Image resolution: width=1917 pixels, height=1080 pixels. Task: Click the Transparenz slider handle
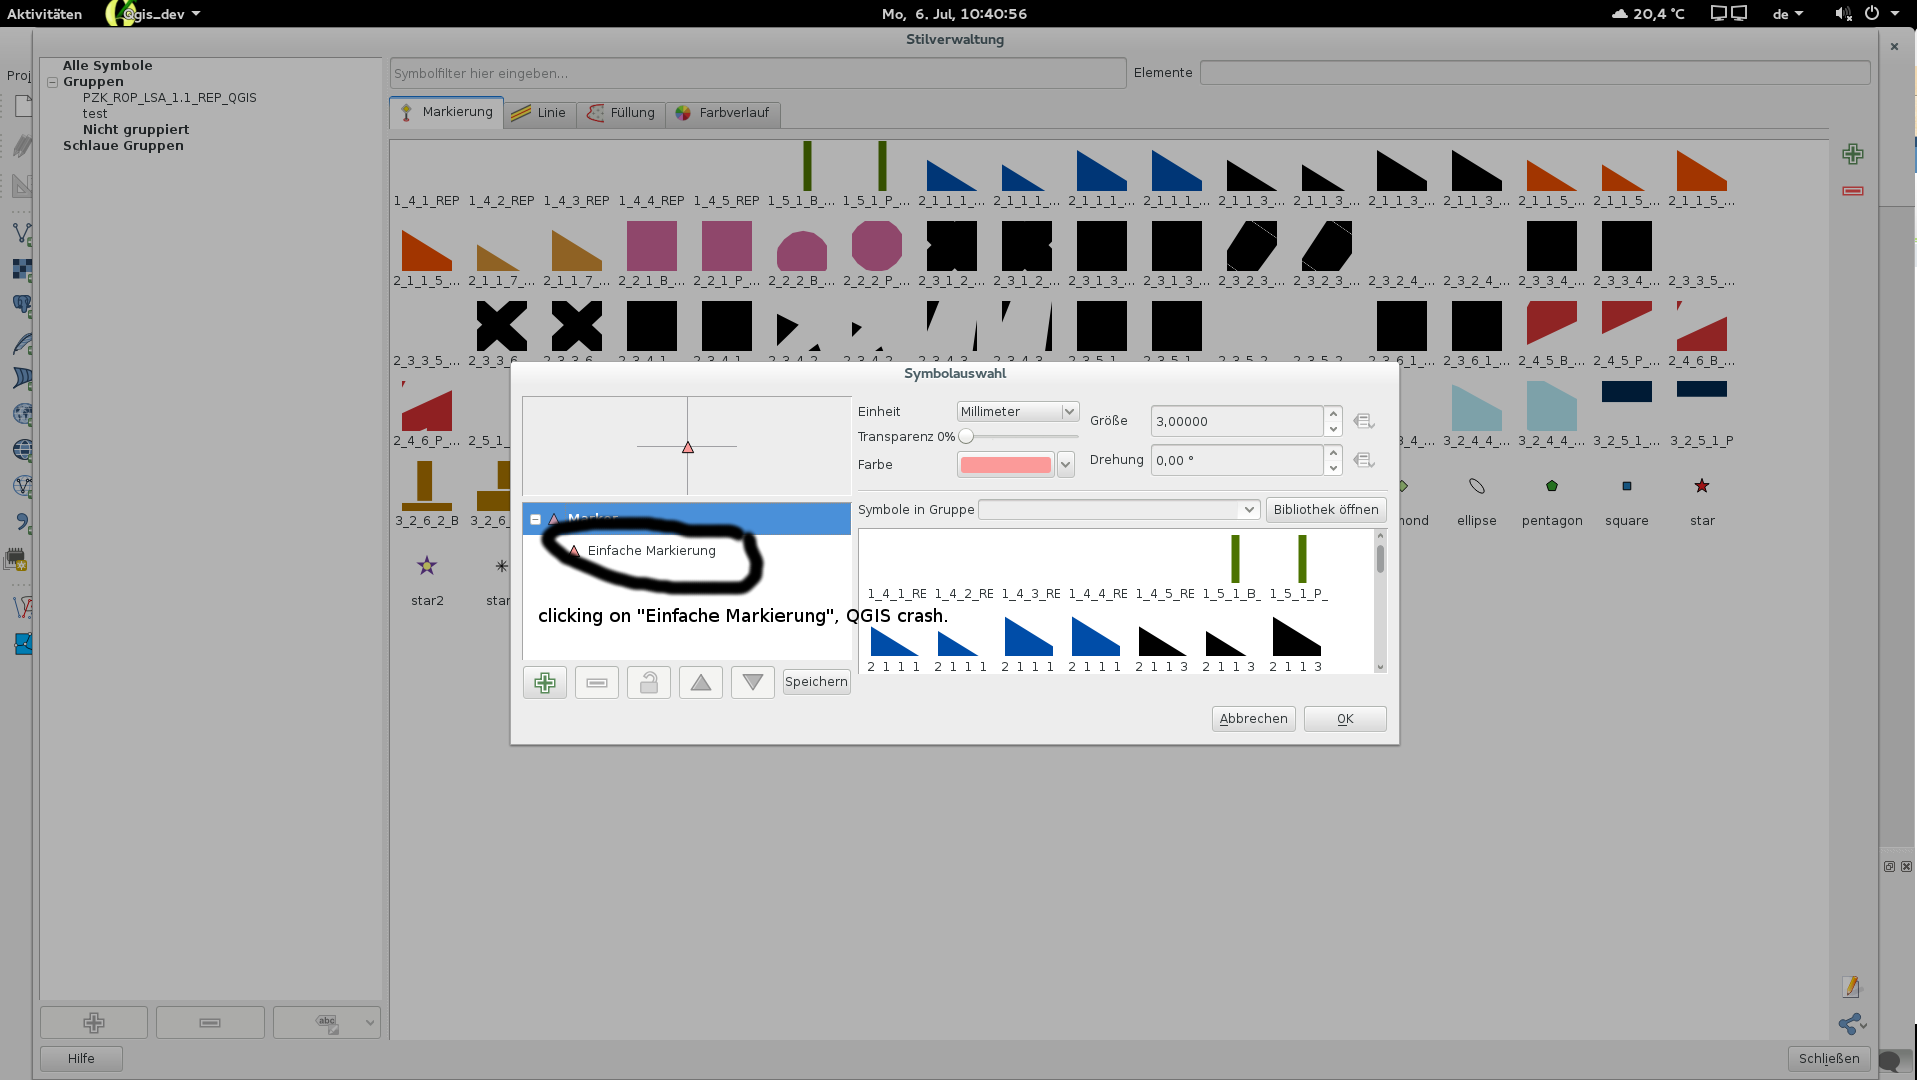tap(966, 437)
